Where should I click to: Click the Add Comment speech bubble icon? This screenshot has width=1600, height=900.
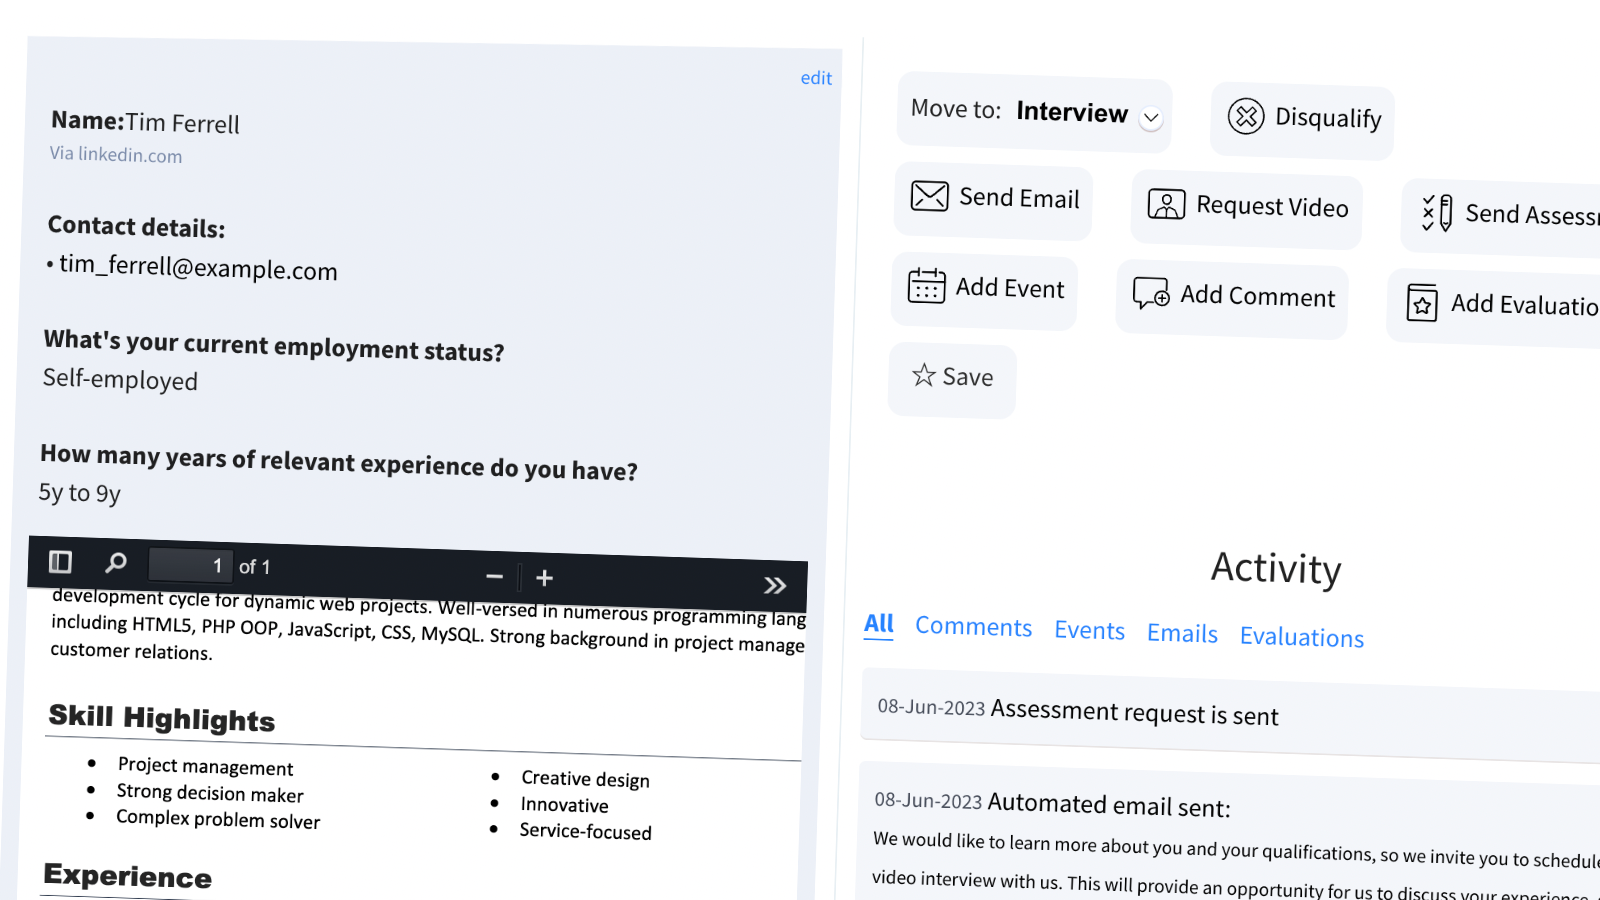click(1150, 293)
